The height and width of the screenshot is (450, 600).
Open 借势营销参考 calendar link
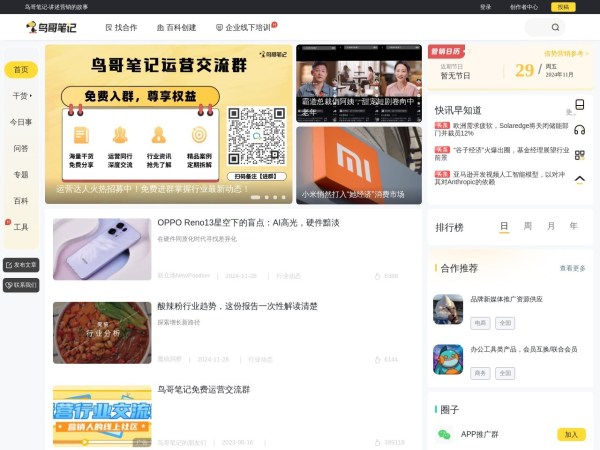point(565,54)
